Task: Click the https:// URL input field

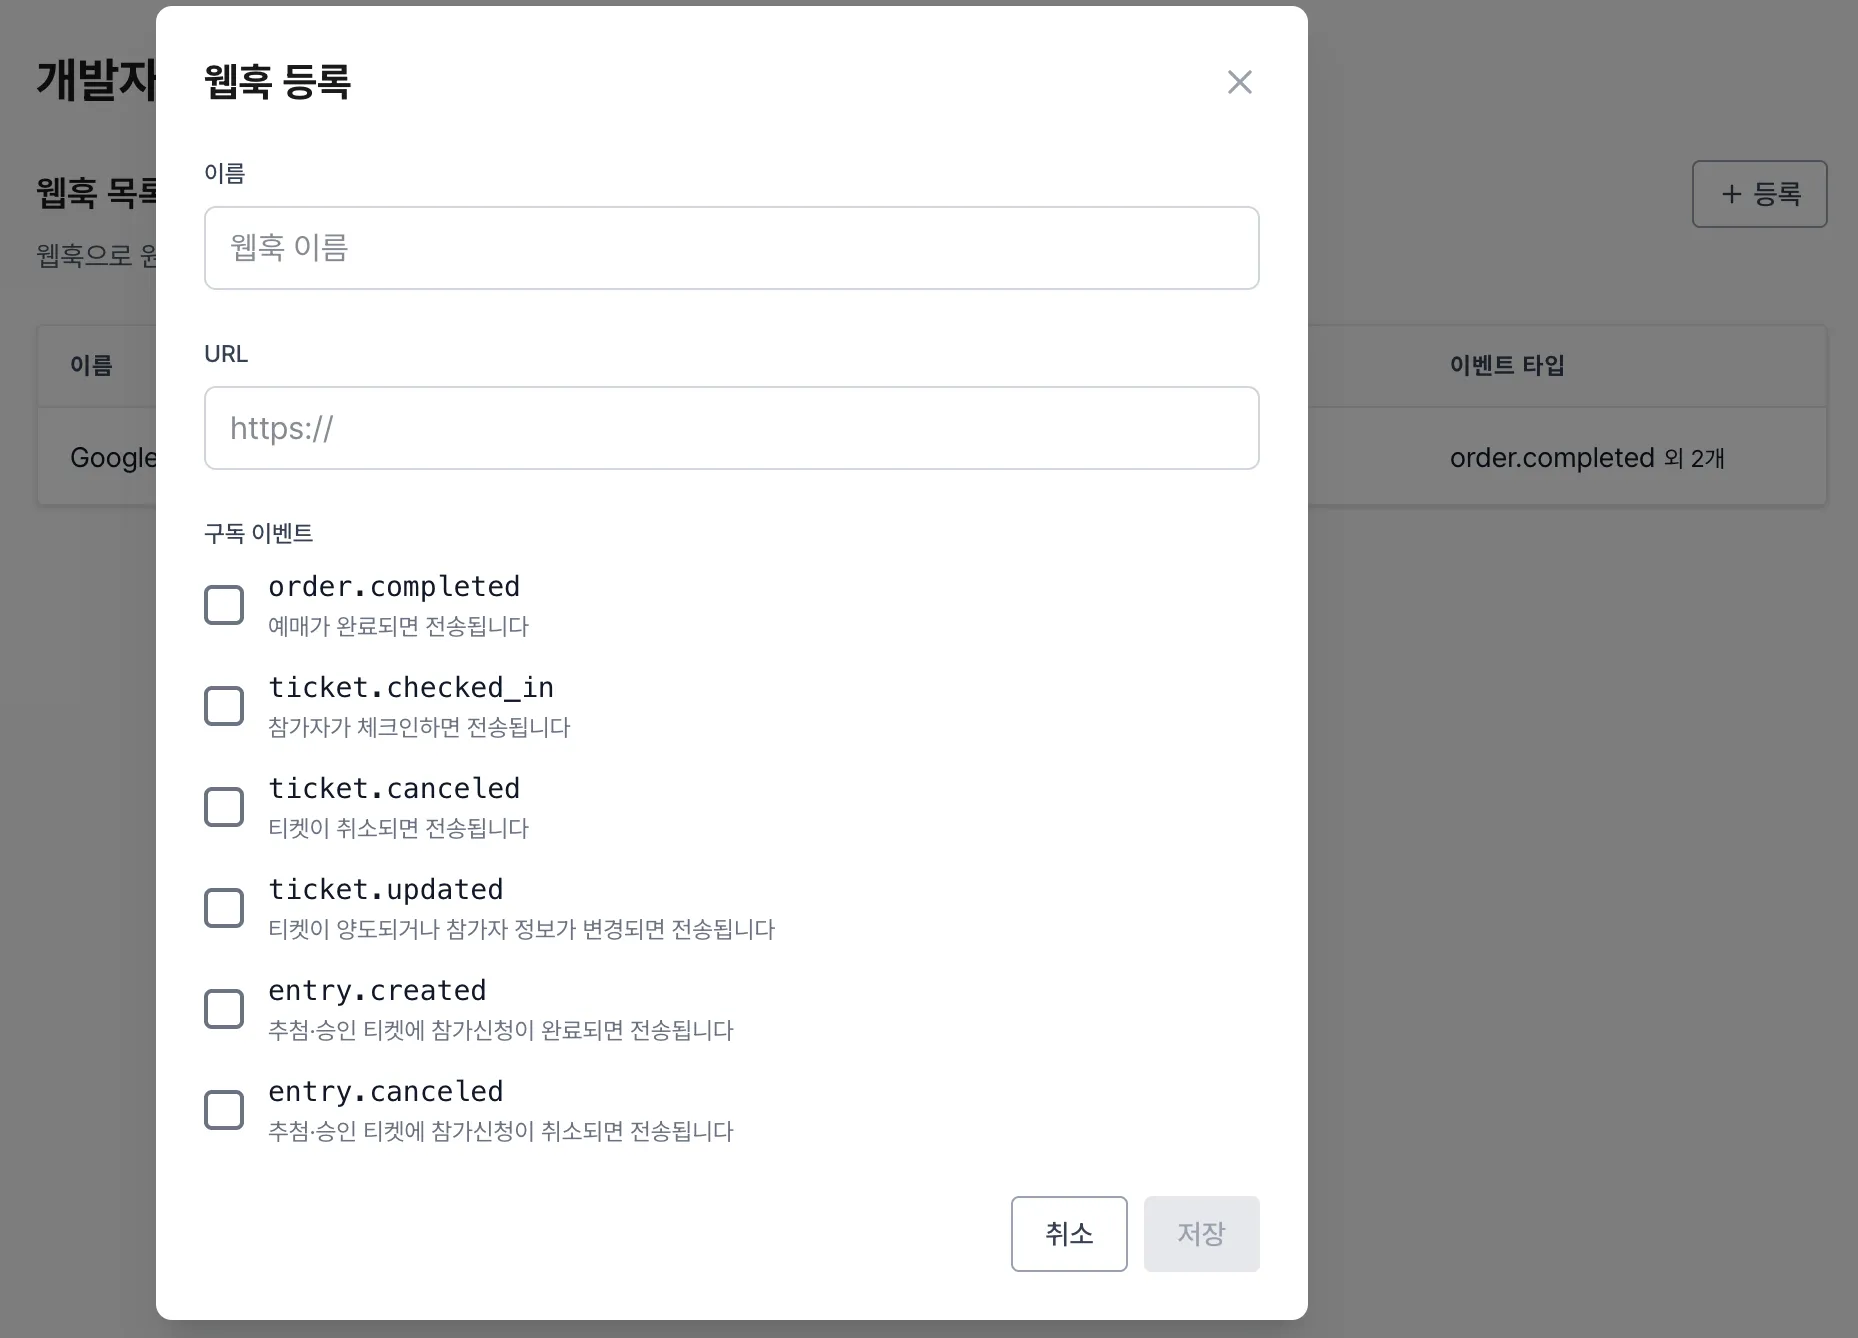Action: [731, 428]
